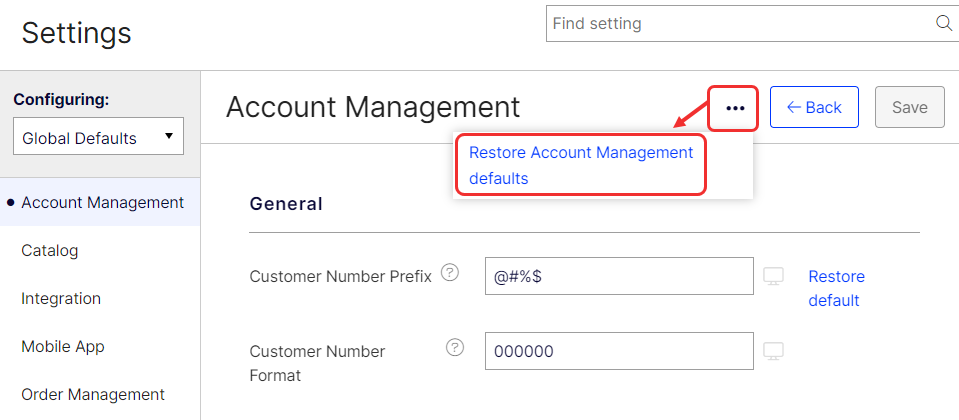The image size is (959, 420).
Task: Click help icon for Customer Number Format
Action: pyautogui.click(x=454, y=348)
